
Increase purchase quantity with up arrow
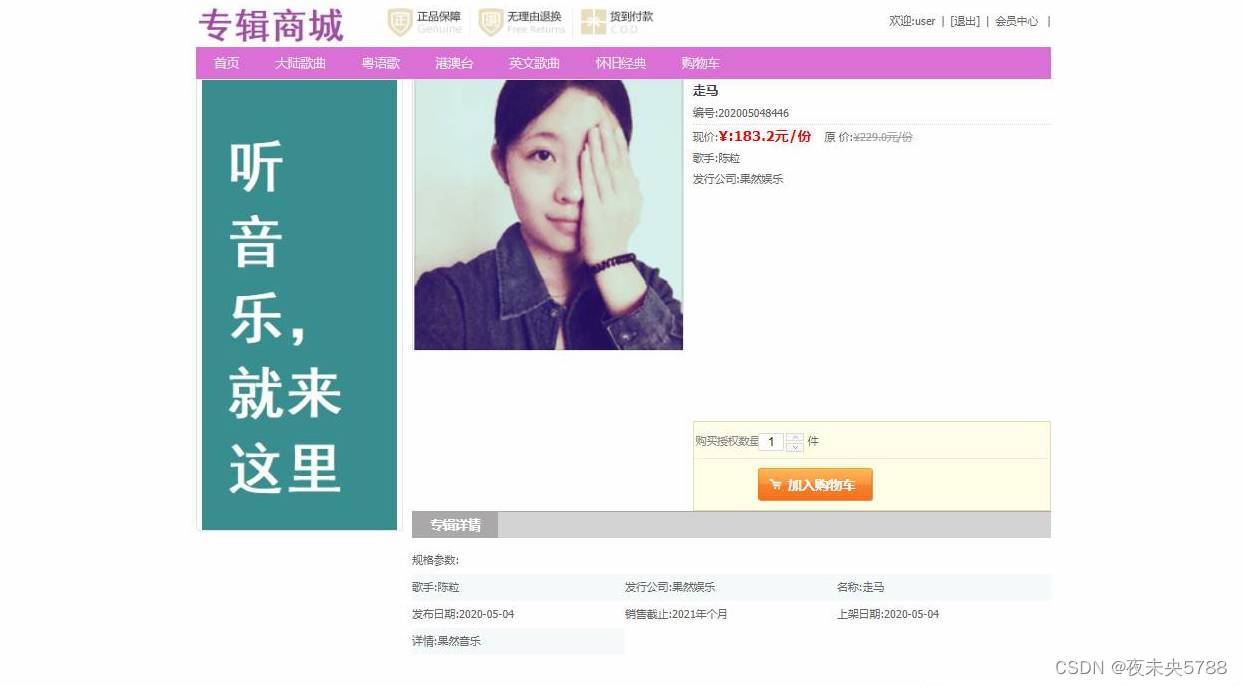(x=795, y=437)
